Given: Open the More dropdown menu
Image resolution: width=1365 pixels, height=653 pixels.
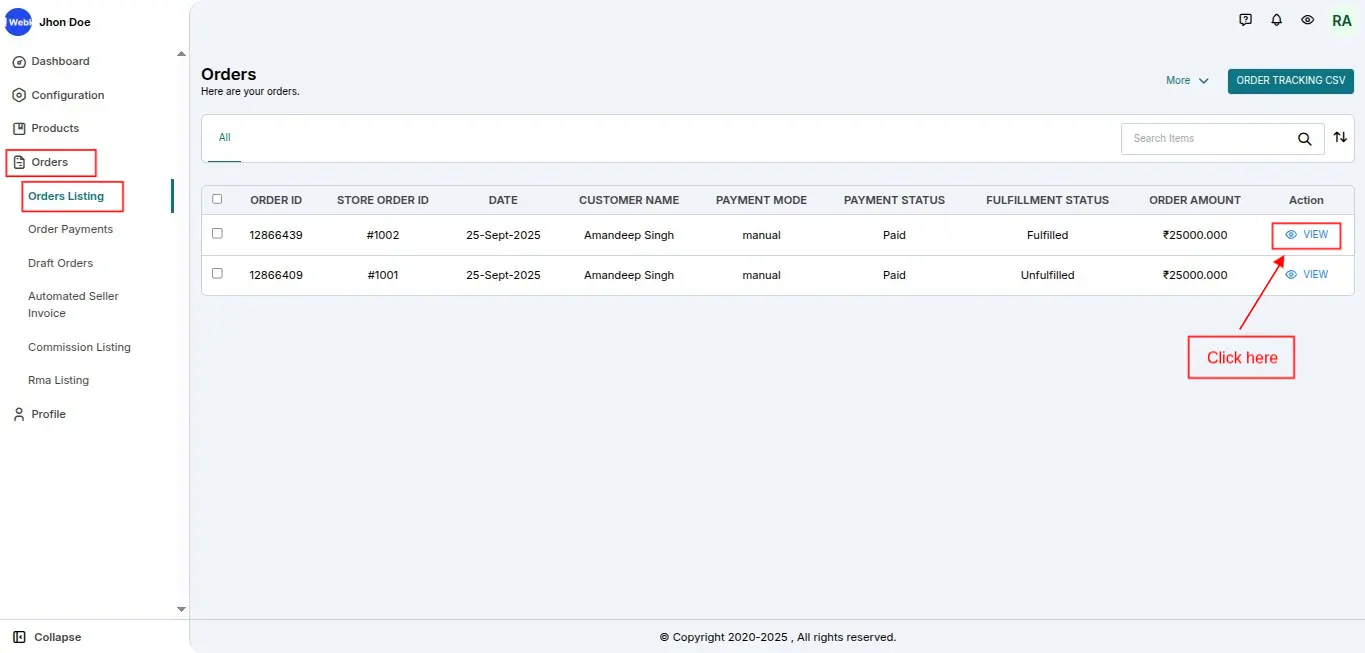Looking at the screenshot, I should pyautogui.click(x=1186, y=81).
